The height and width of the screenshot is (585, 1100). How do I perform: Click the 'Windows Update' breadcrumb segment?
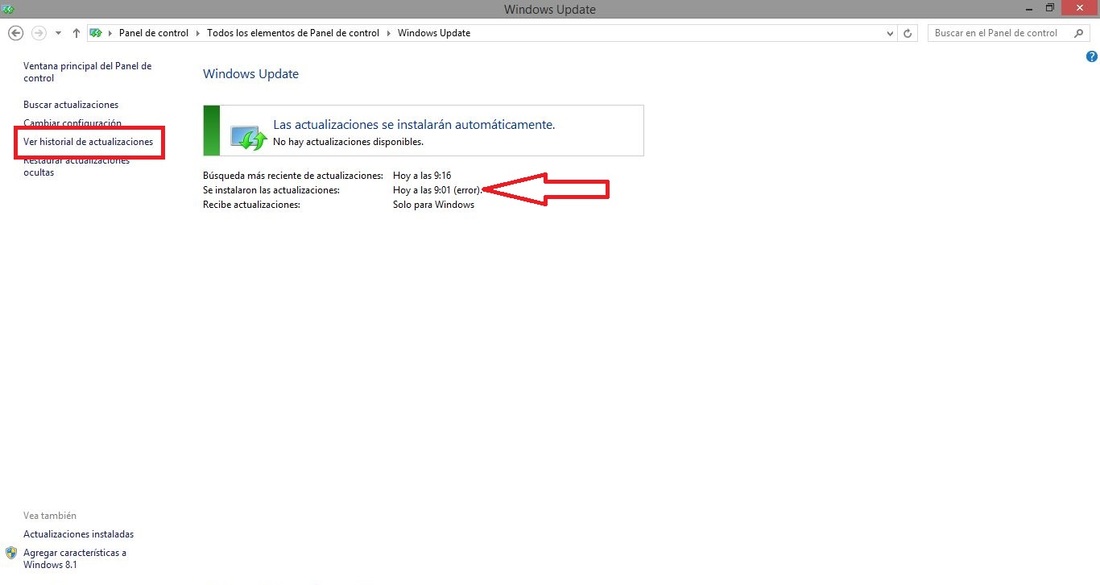[x=434, y=33]
